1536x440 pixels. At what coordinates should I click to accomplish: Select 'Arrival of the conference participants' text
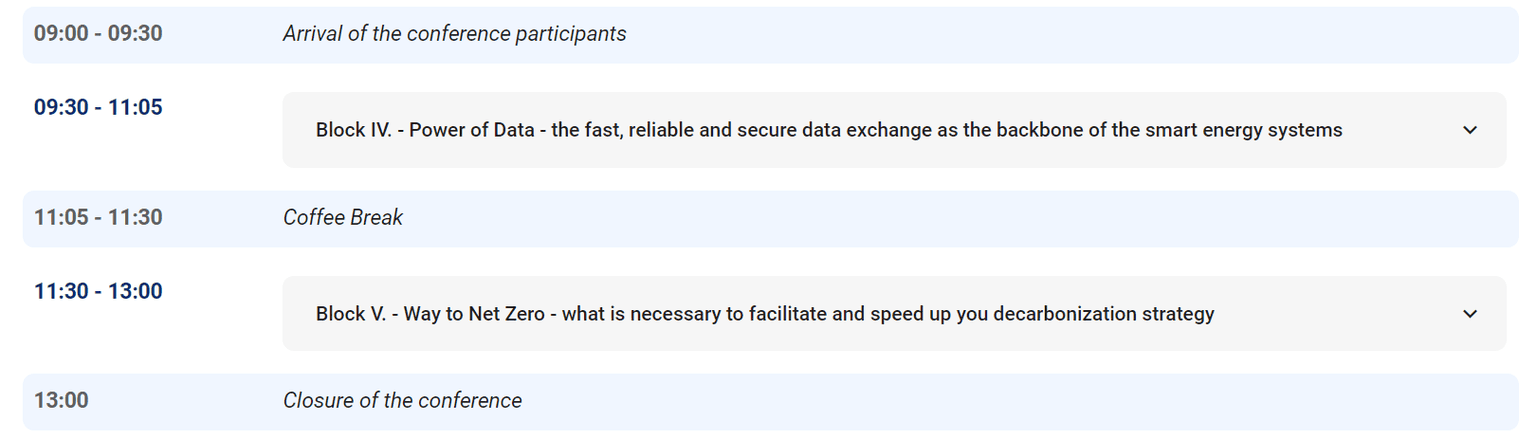(454, 34)
